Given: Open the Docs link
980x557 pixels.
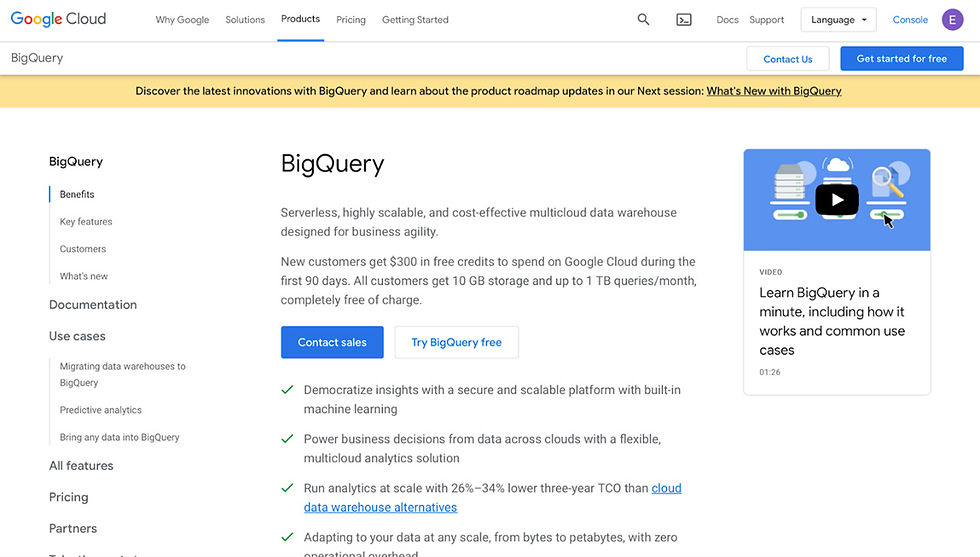Looking at the screenshot, I should tap(728, 19).
